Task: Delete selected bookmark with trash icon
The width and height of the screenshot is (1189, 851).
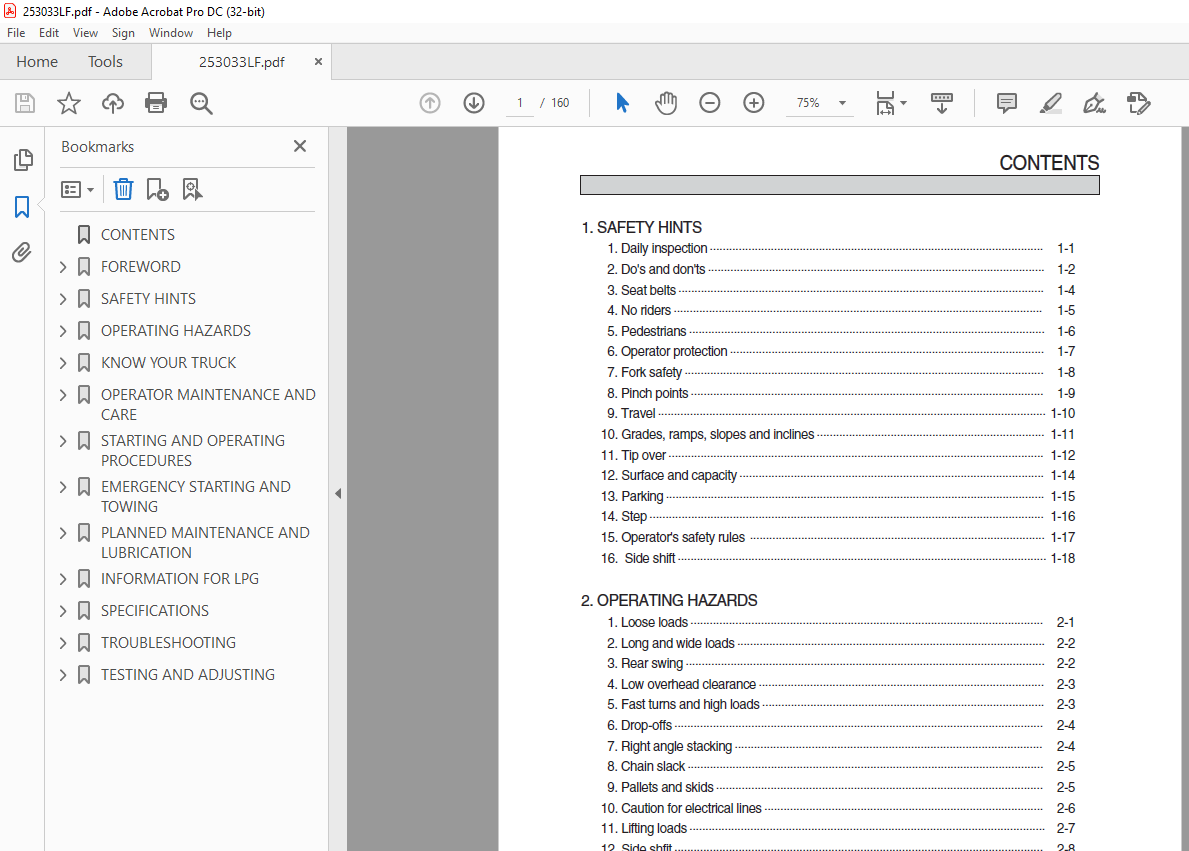Action: [124, 189]
